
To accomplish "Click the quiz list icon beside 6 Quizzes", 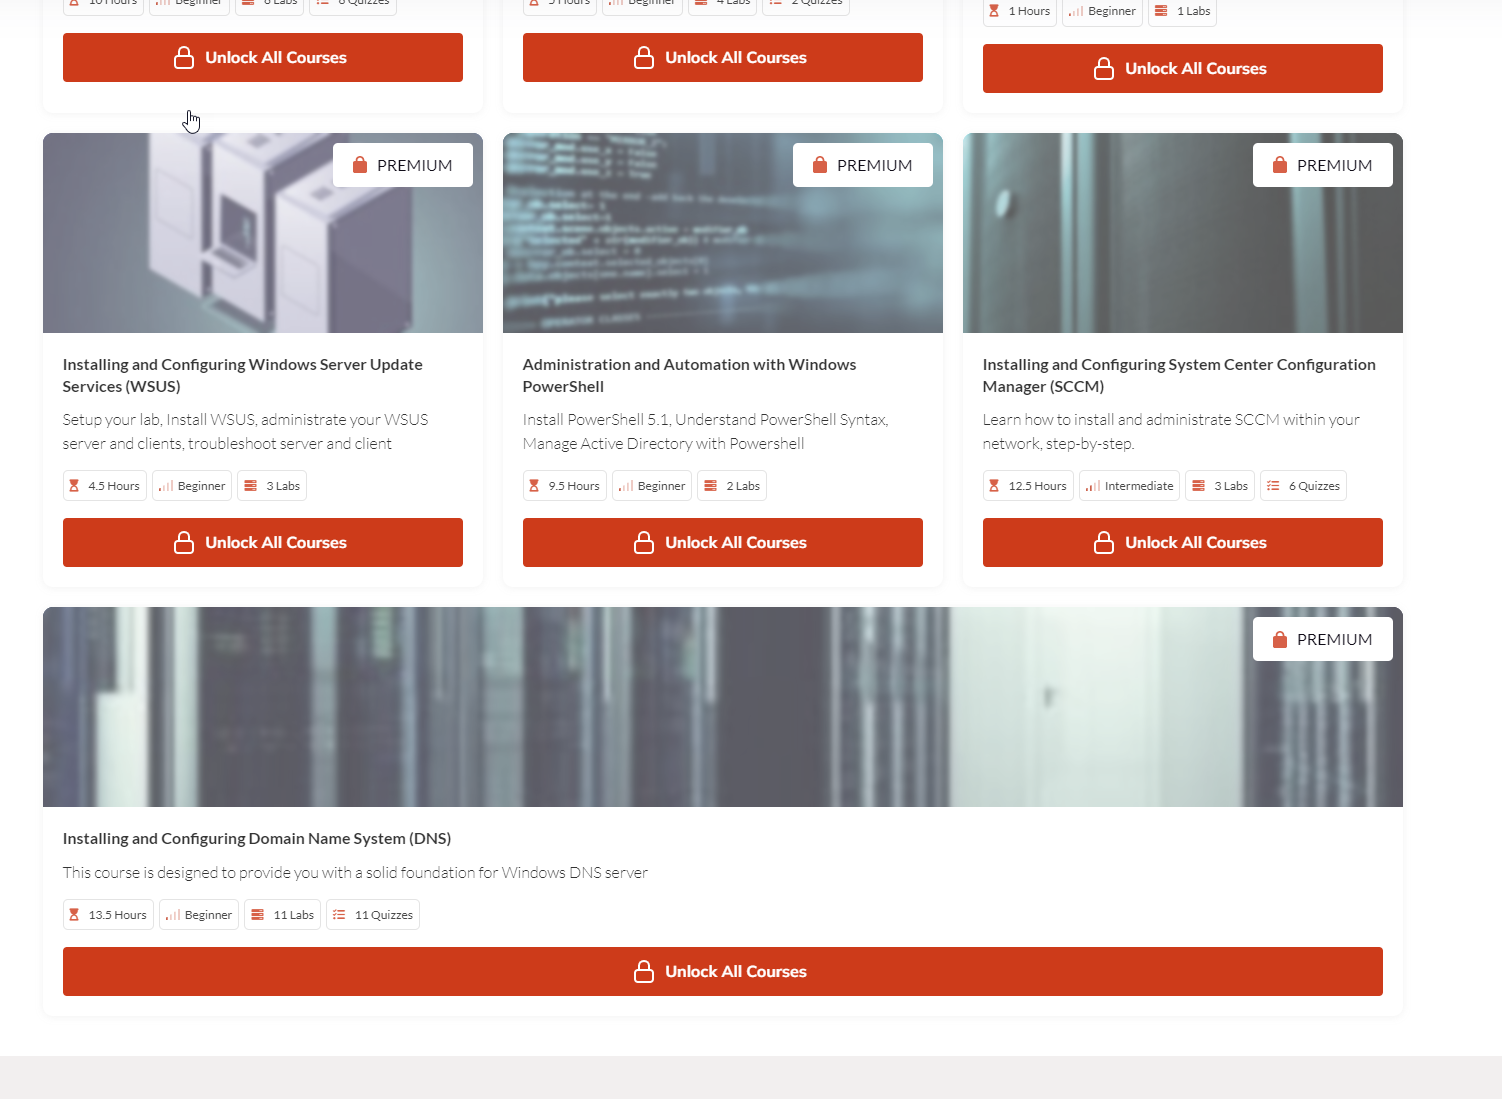I will tap(1273, 486).
